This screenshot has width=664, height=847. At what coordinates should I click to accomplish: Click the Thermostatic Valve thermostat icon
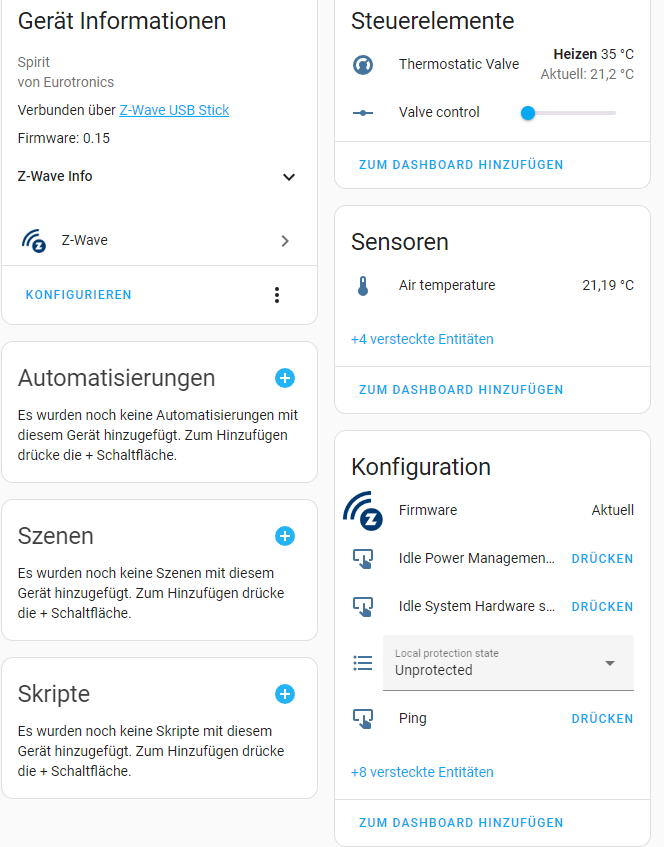click(x=363, y=65)
